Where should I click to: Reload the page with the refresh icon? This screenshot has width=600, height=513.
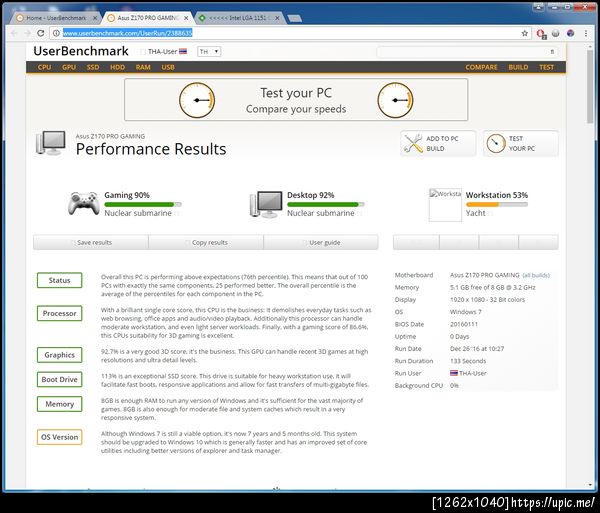[41, 33]
